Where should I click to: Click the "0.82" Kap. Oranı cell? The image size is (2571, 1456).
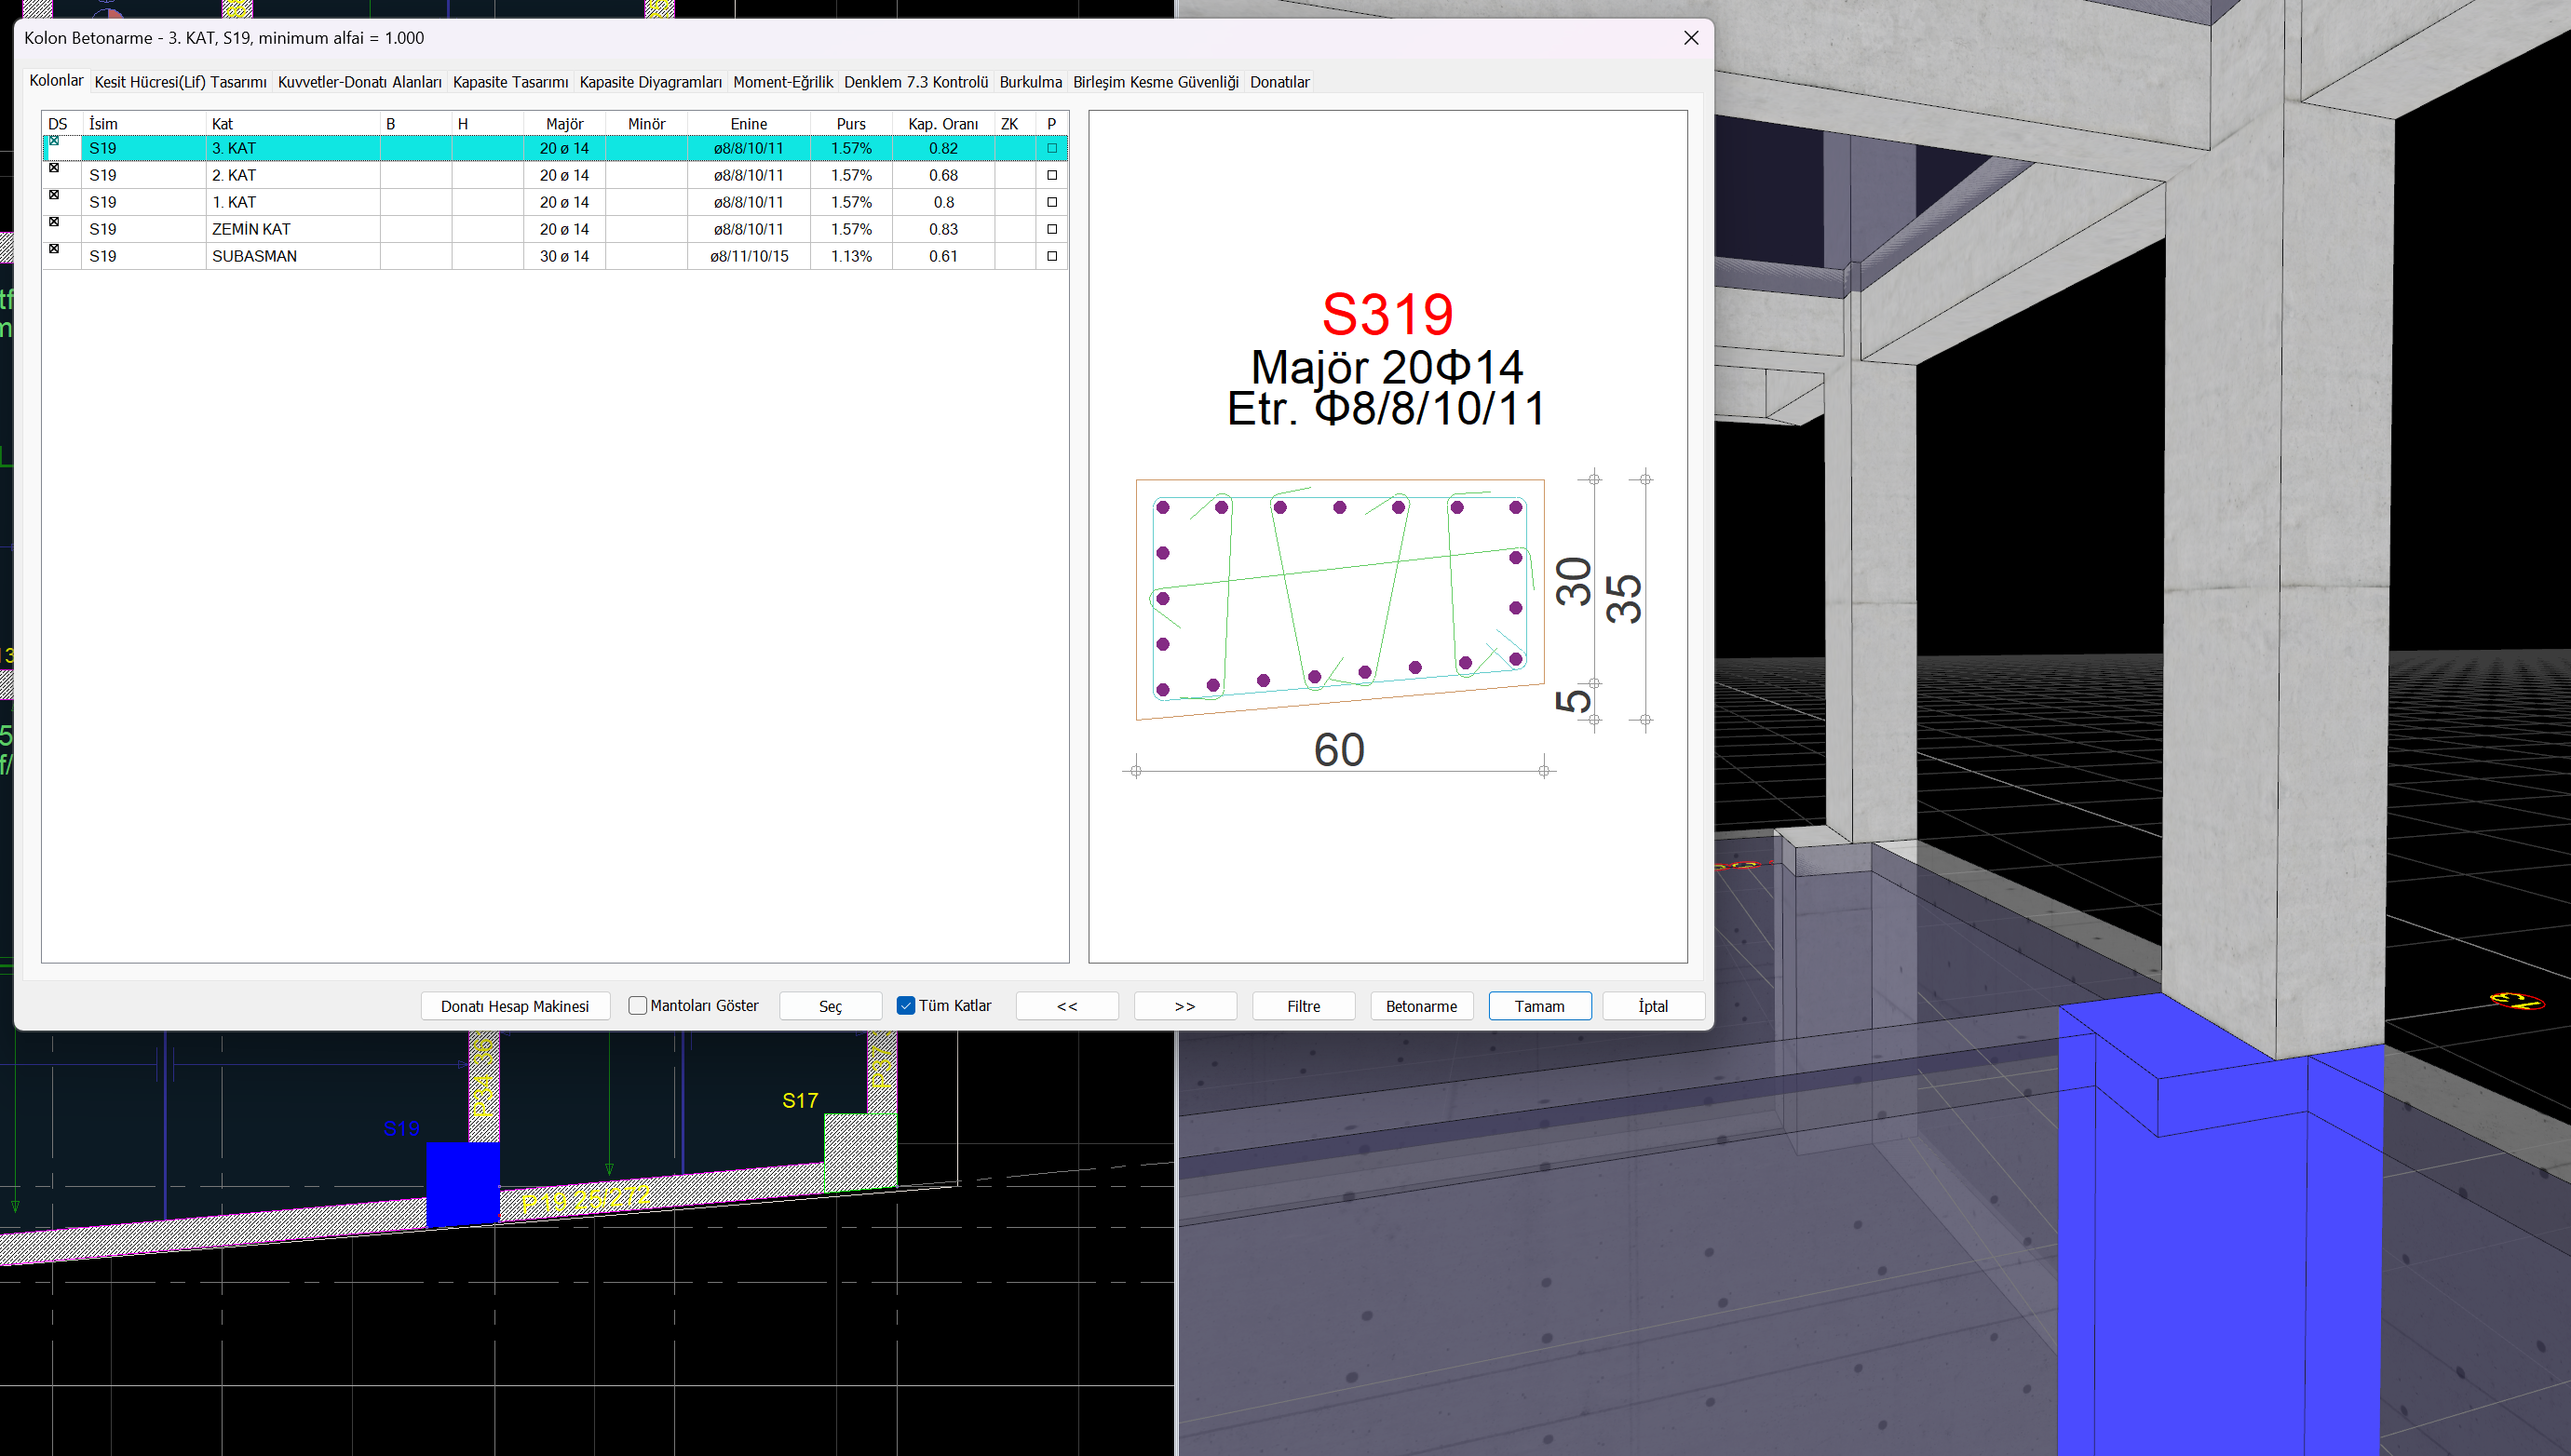tap(943, 148)
